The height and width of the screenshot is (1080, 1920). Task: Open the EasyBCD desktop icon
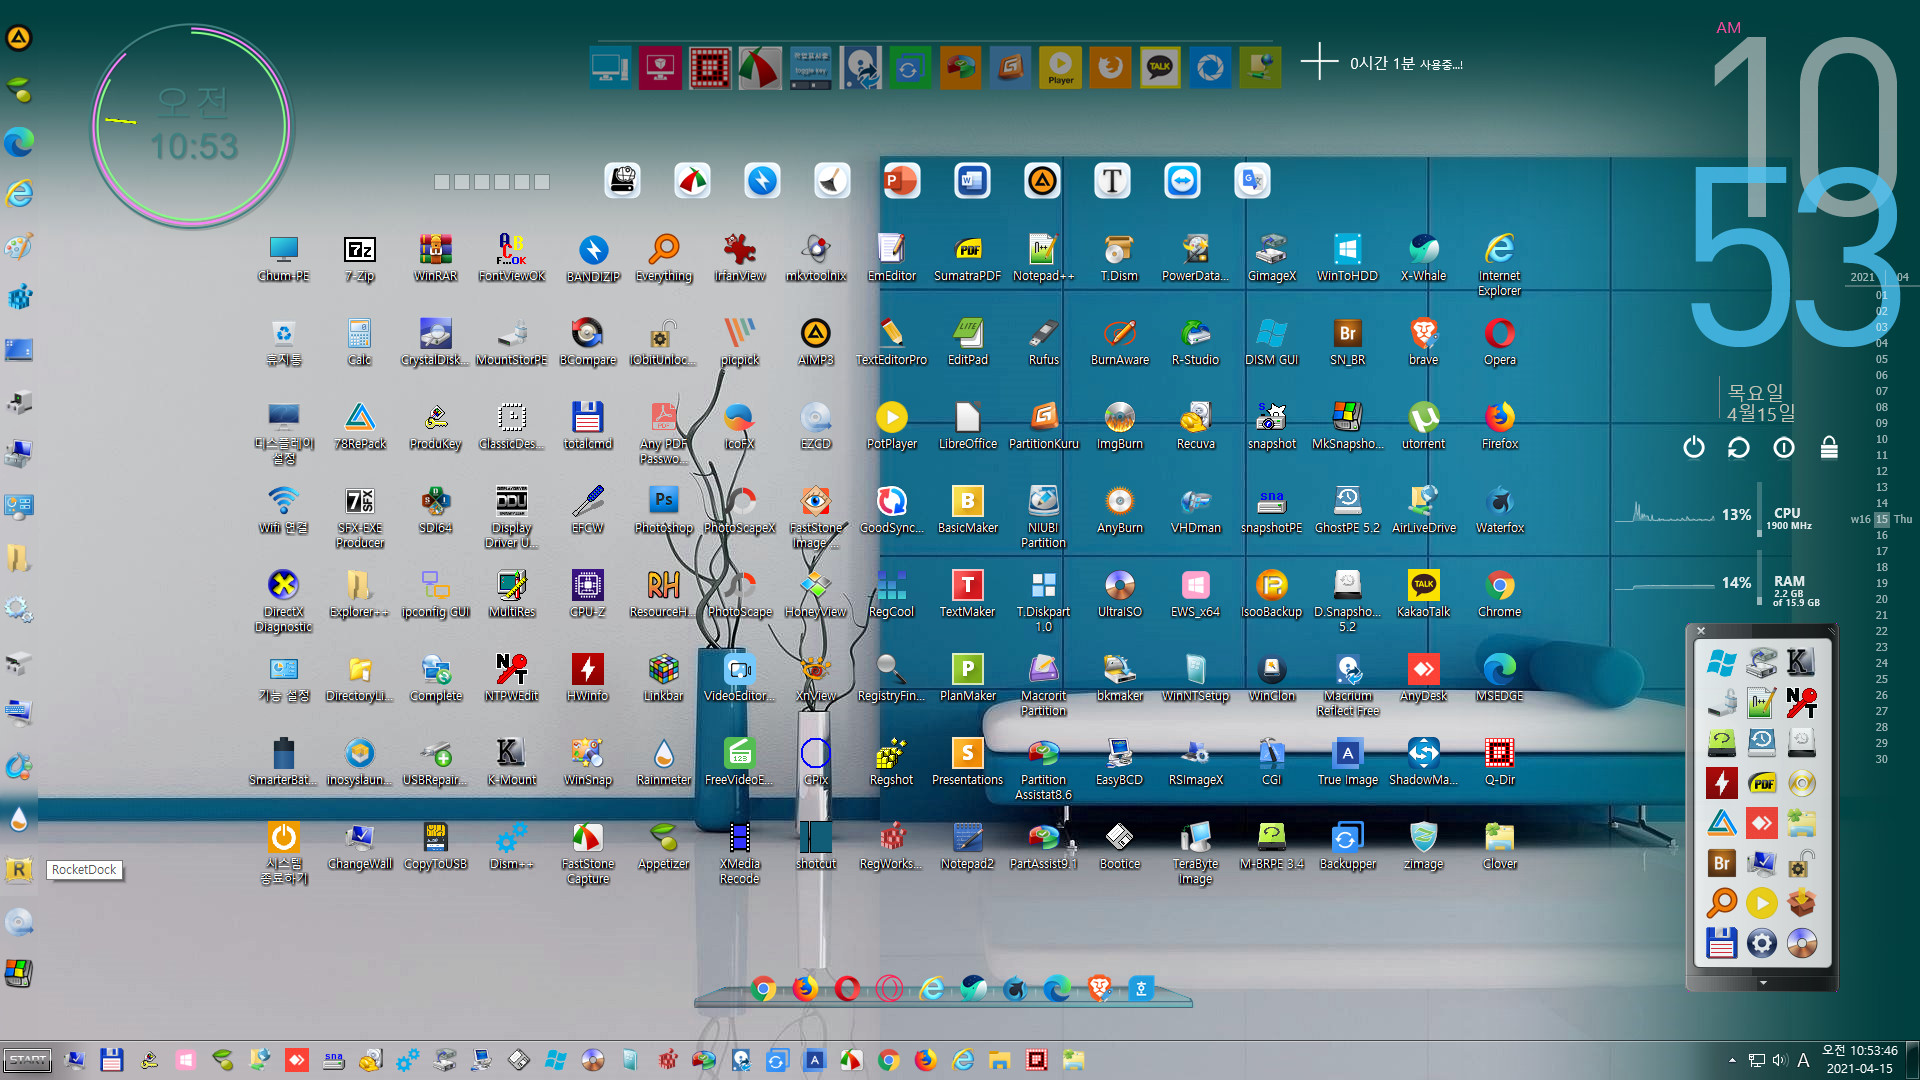point(1119,761)
